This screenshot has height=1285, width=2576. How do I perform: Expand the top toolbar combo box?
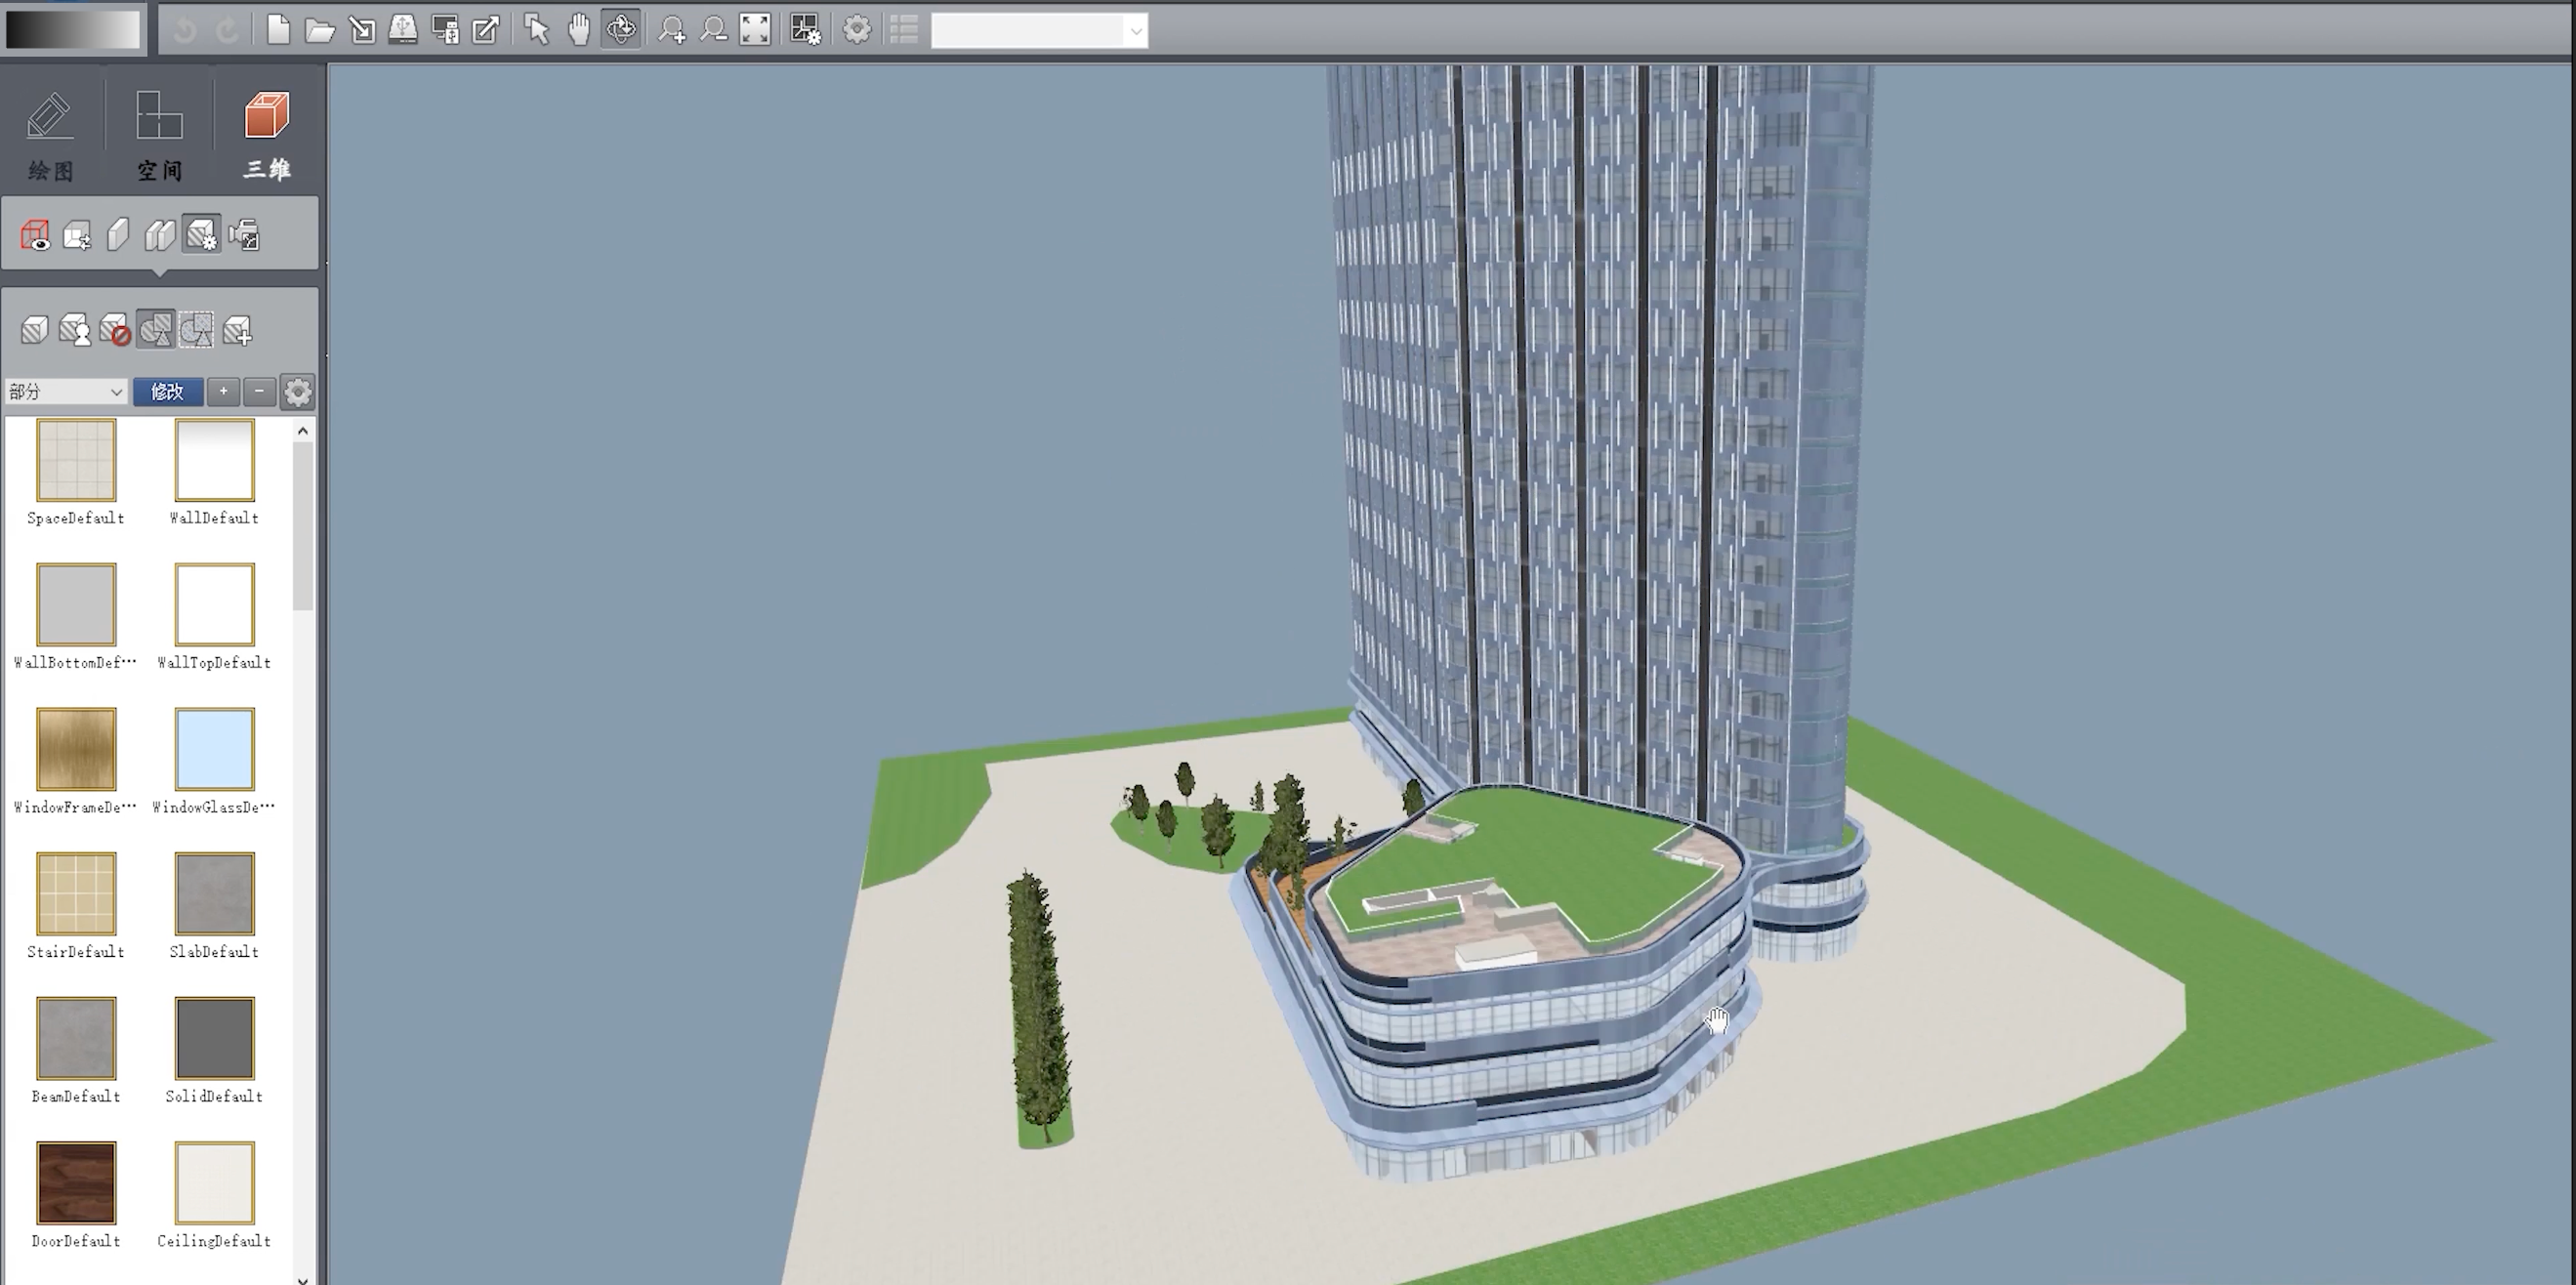pos(1135,31)
